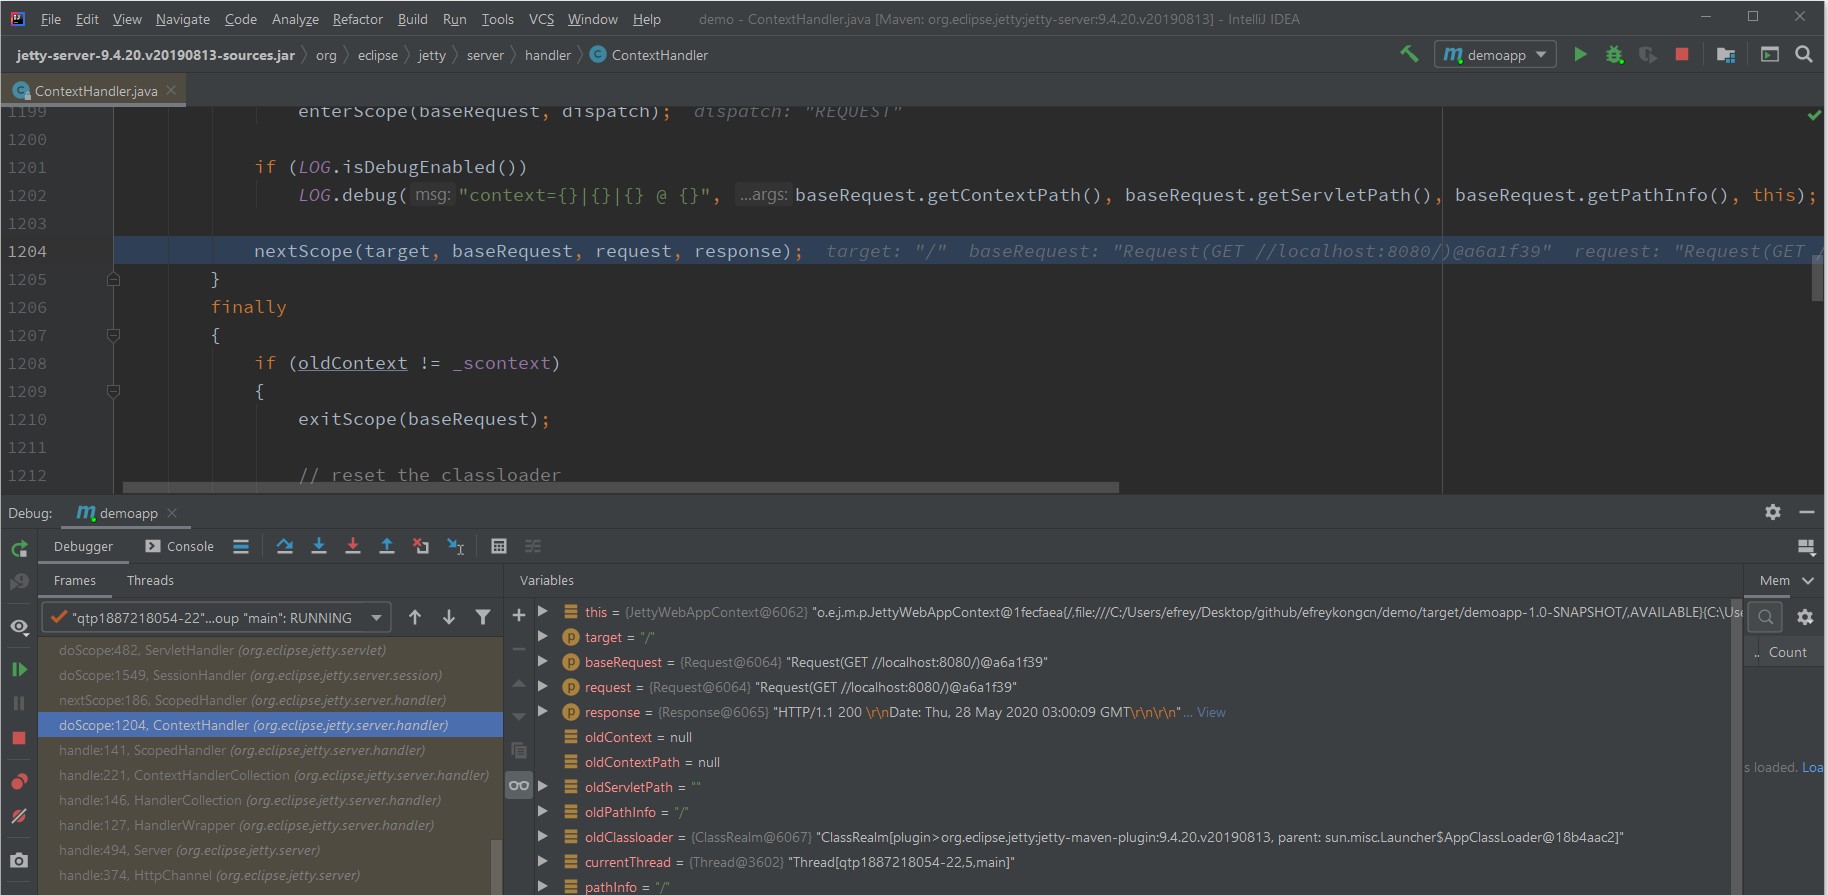Take a thread dump with the camera icon
This screenshot has width=1828, height=895.
tap(19, 860)
